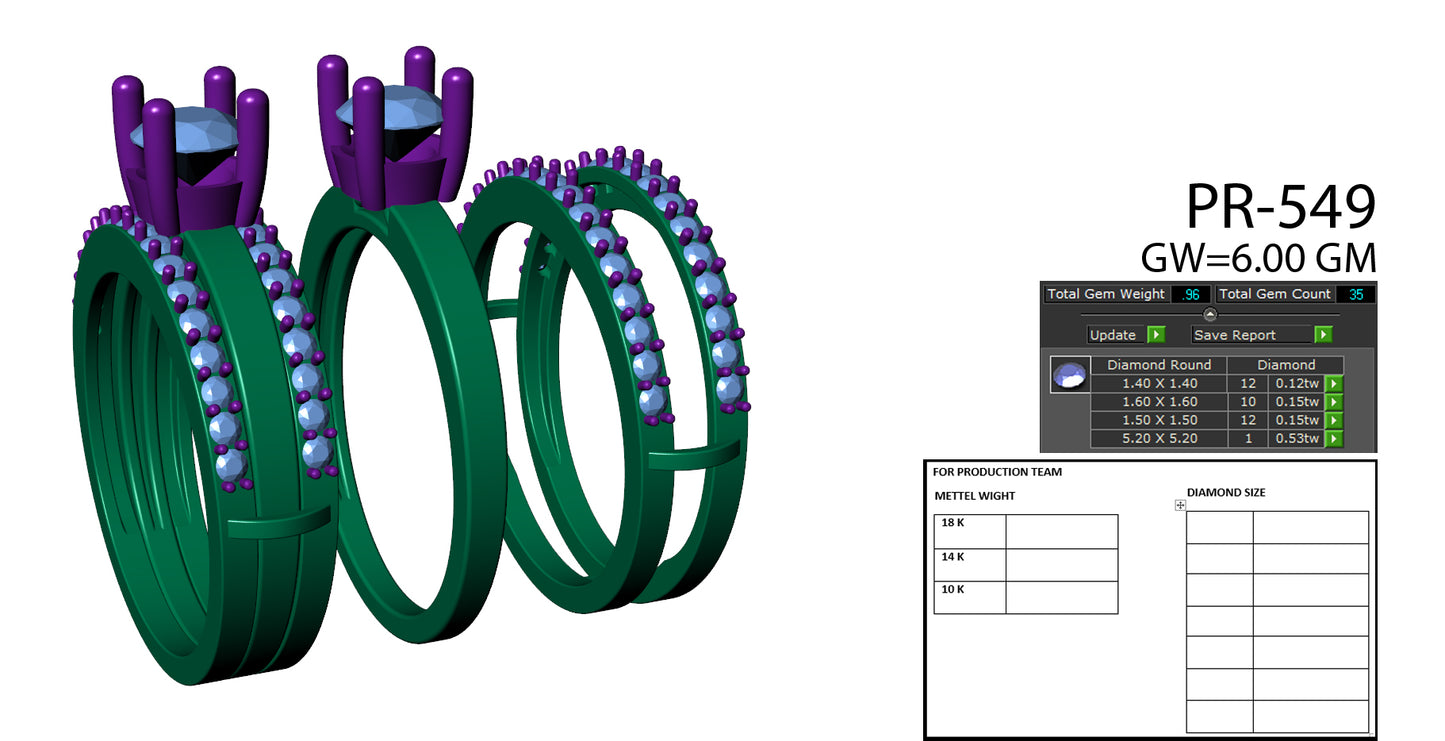
Task: Click the green arrow next to Save Report
Action: pyautogui.click(x=1323, y=335)
